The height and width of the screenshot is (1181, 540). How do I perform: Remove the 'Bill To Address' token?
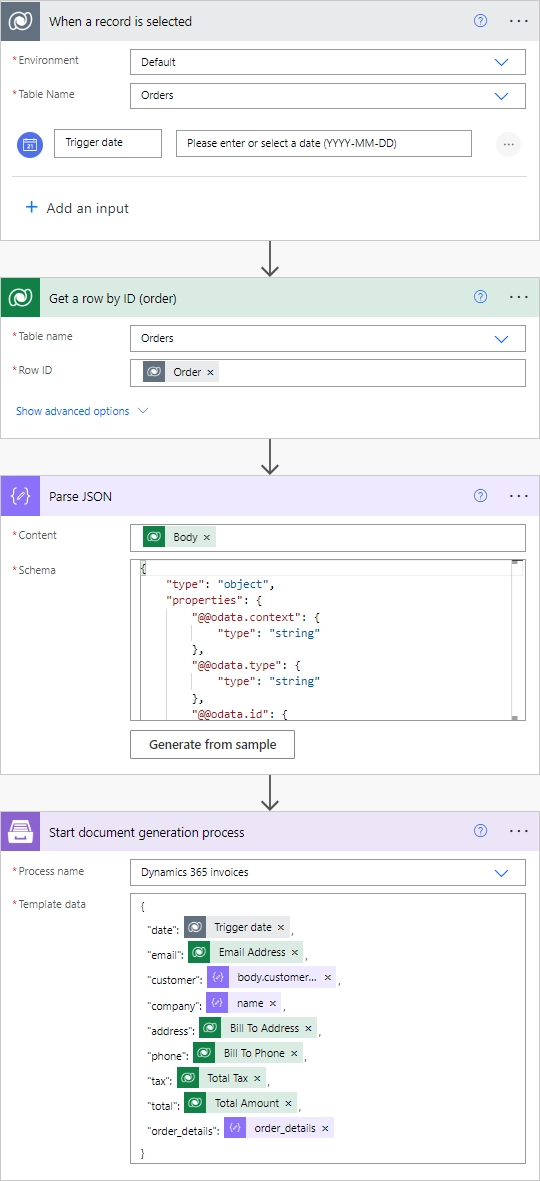point(309,1028)
